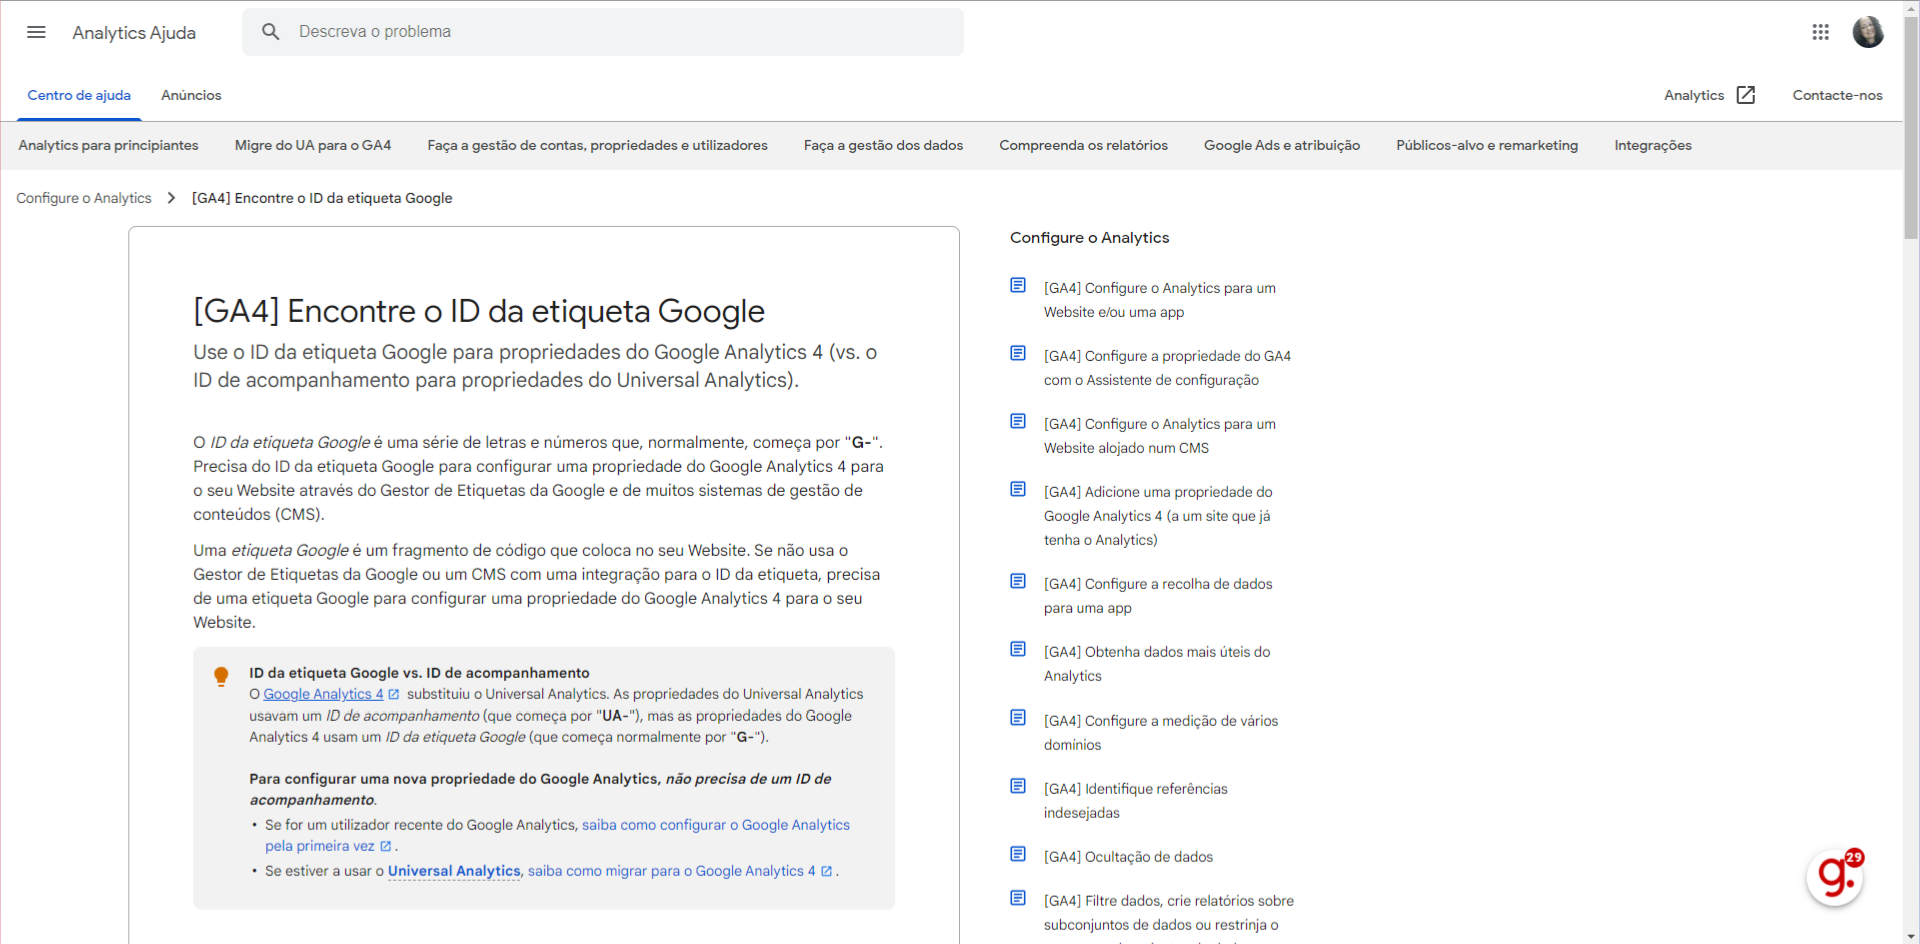Image resolution: width=1920 pixels, height=944 pixels.
Task: Click external icon after pela primeira vez
Action: click(386, 846)
